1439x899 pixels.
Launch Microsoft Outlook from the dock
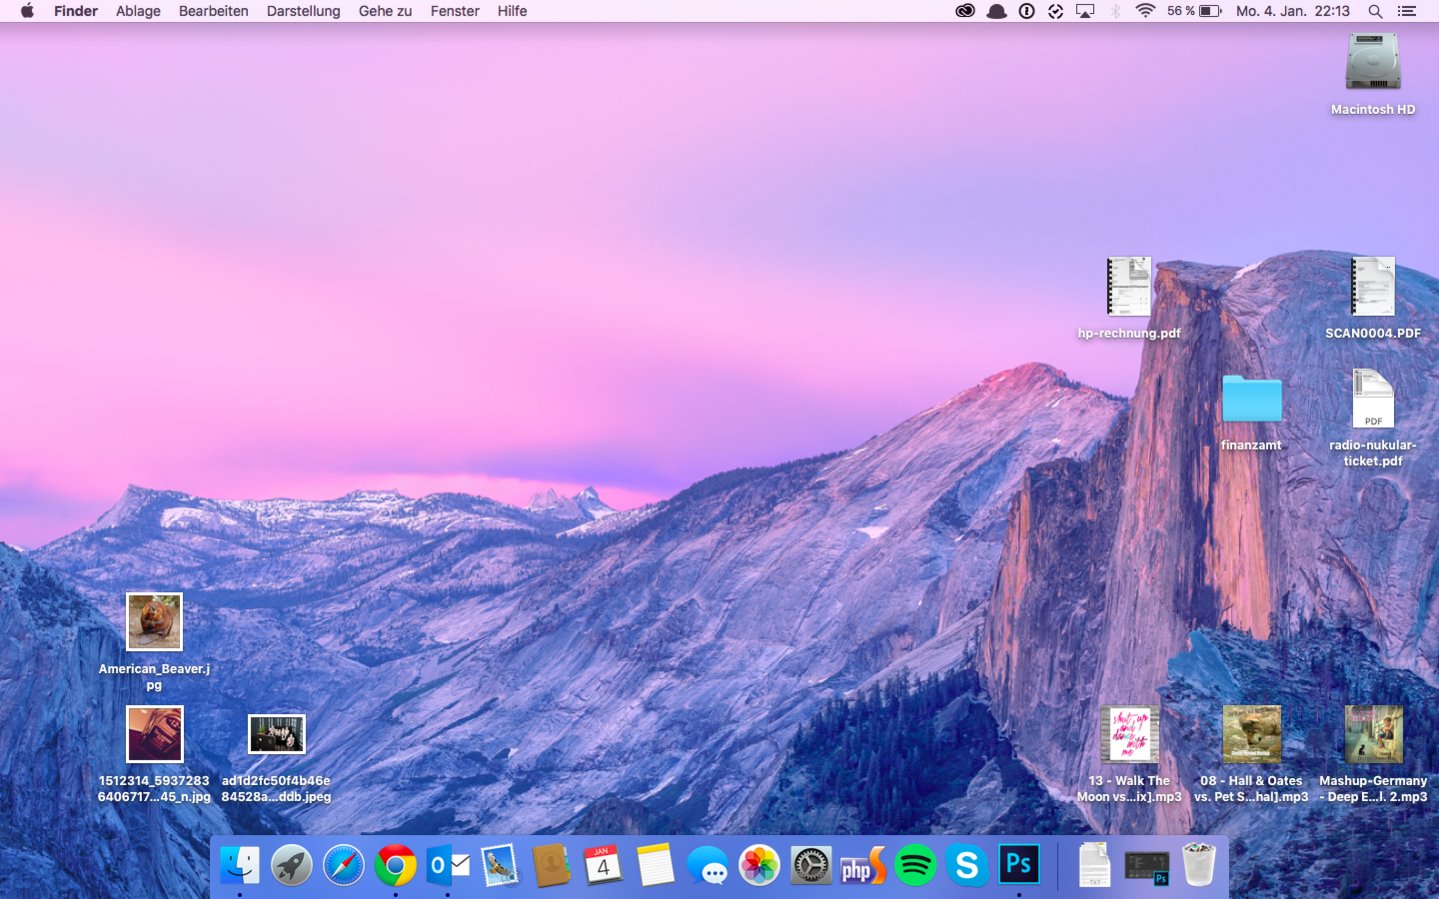click(447, 865)
